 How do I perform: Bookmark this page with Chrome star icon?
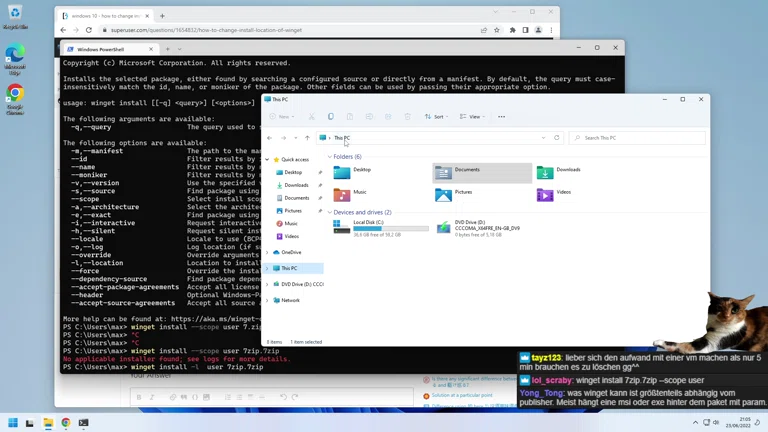pyautogui.click(x=497, y=30)
